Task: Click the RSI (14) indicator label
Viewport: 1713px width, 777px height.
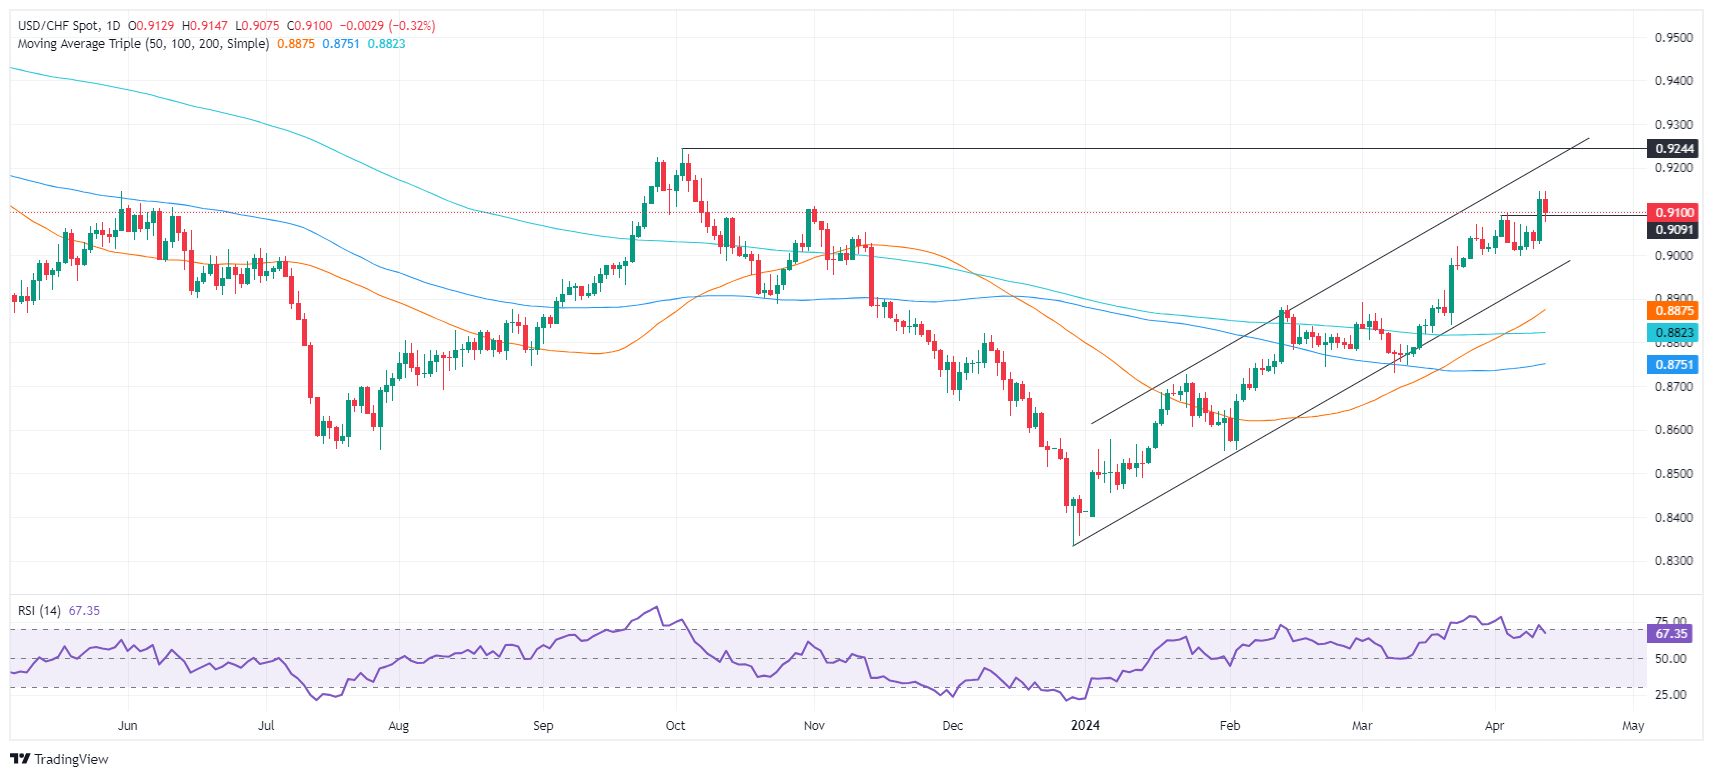Action: coord(39,611)
